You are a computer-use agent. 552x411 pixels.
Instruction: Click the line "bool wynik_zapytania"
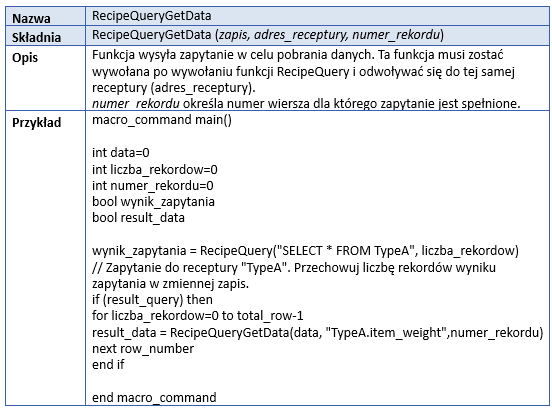pos(153,202)
